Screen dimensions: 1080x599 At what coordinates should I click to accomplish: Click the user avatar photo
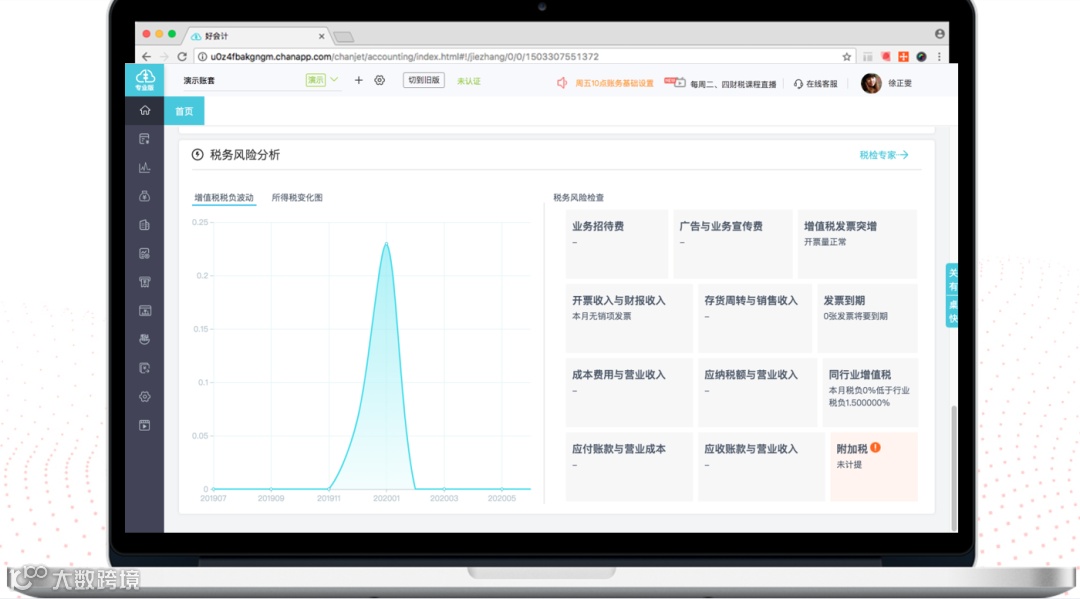click(x=871, y=83)
